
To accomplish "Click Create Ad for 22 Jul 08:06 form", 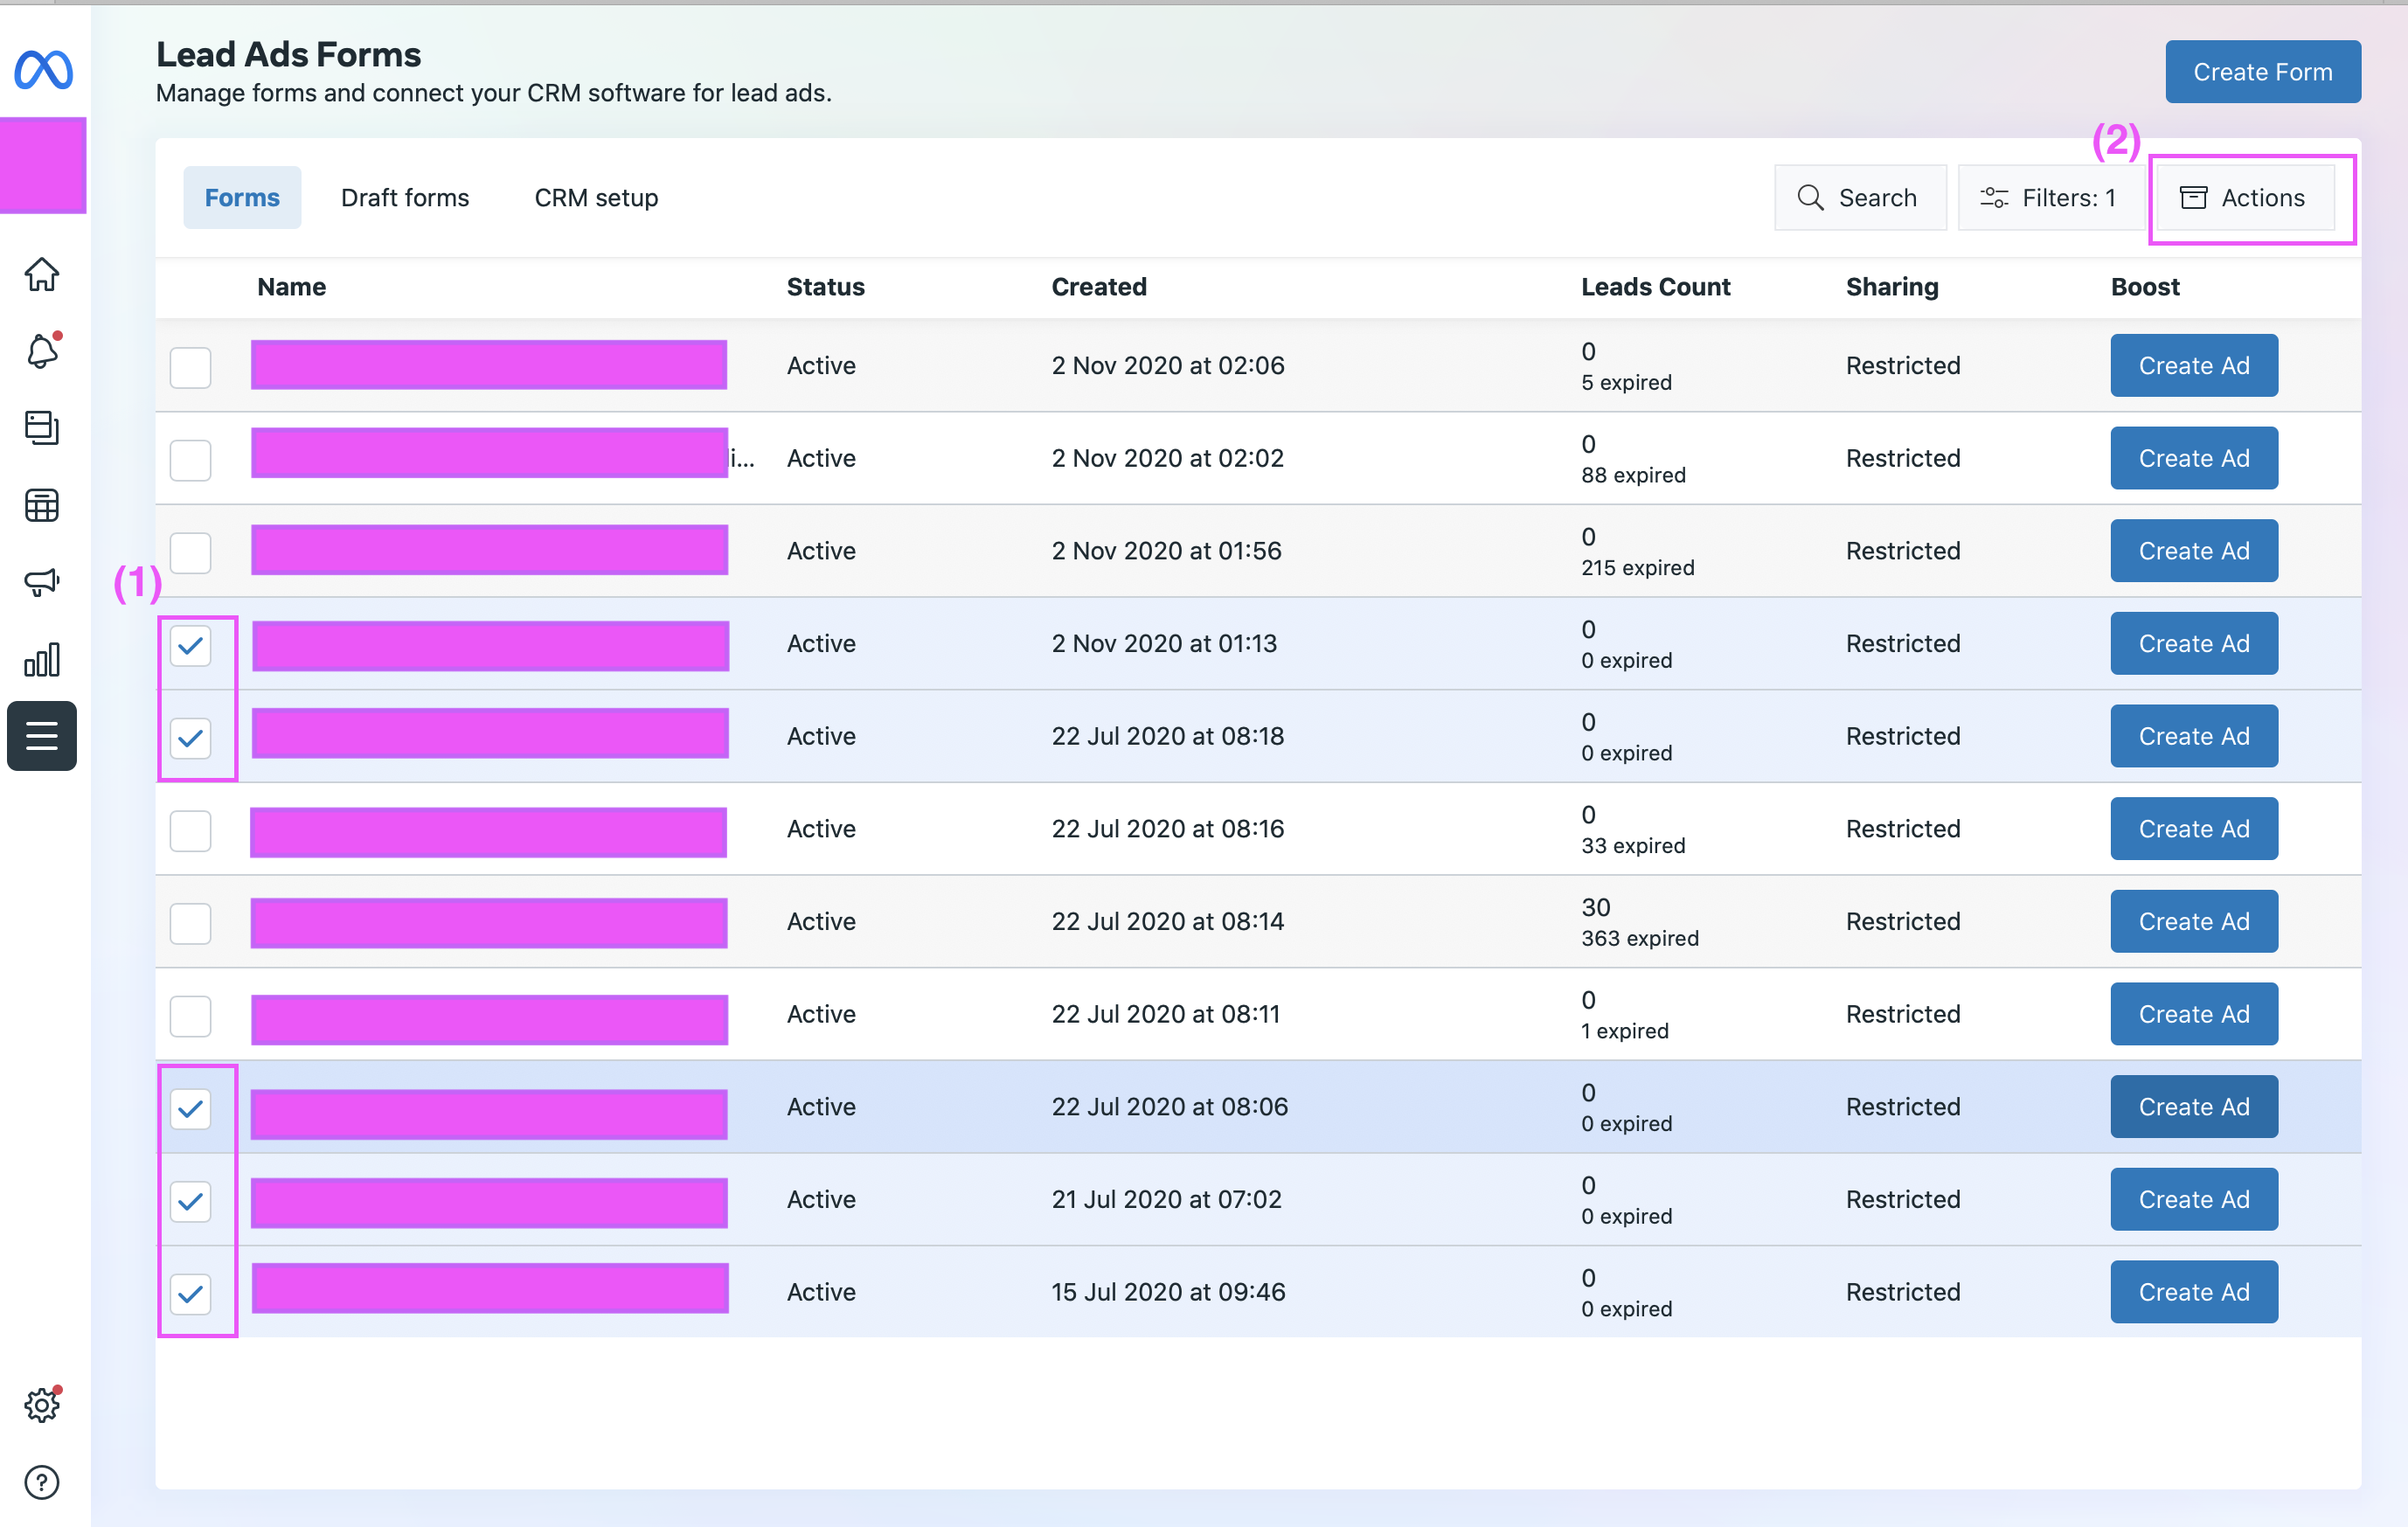I will point(2193,1107).
